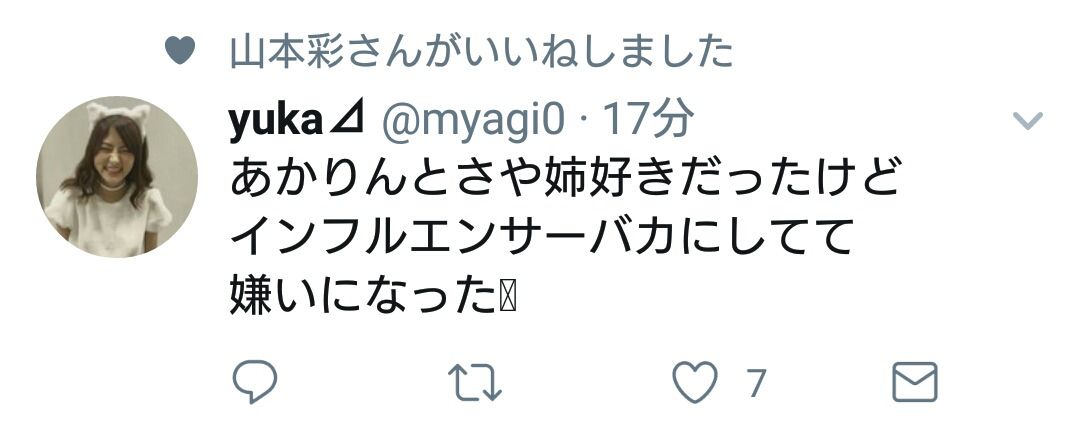Click the tweet line starting あかりんとさや姉

(x=565, y=179)
